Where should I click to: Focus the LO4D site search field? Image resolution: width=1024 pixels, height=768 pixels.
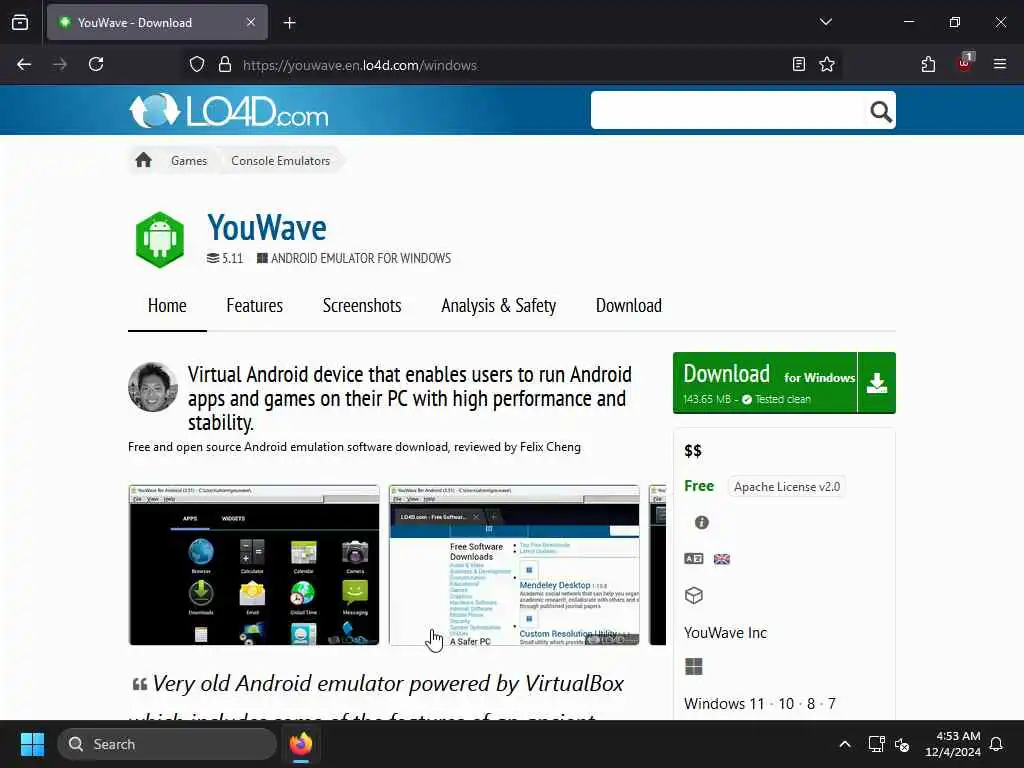tap(728, 110)
